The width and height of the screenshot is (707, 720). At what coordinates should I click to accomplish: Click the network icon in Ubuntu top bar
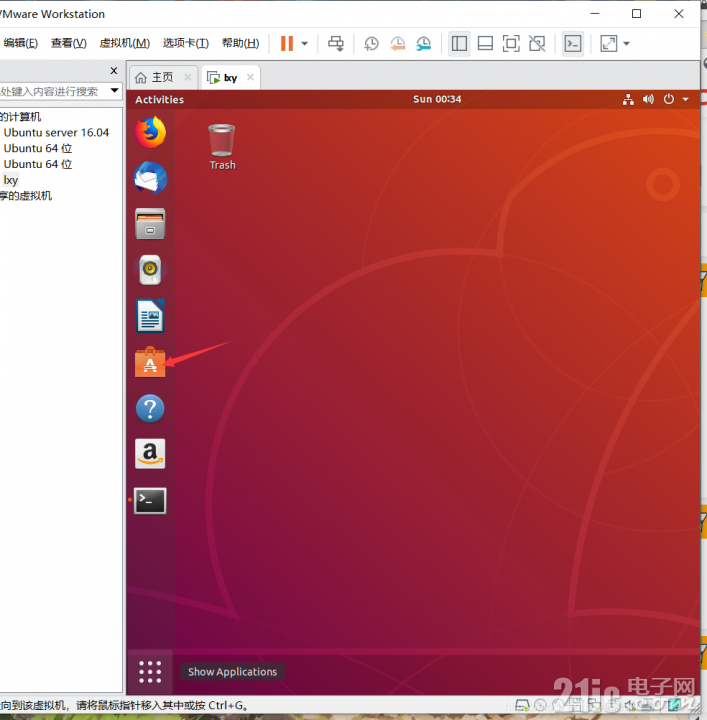pos(628,99)
